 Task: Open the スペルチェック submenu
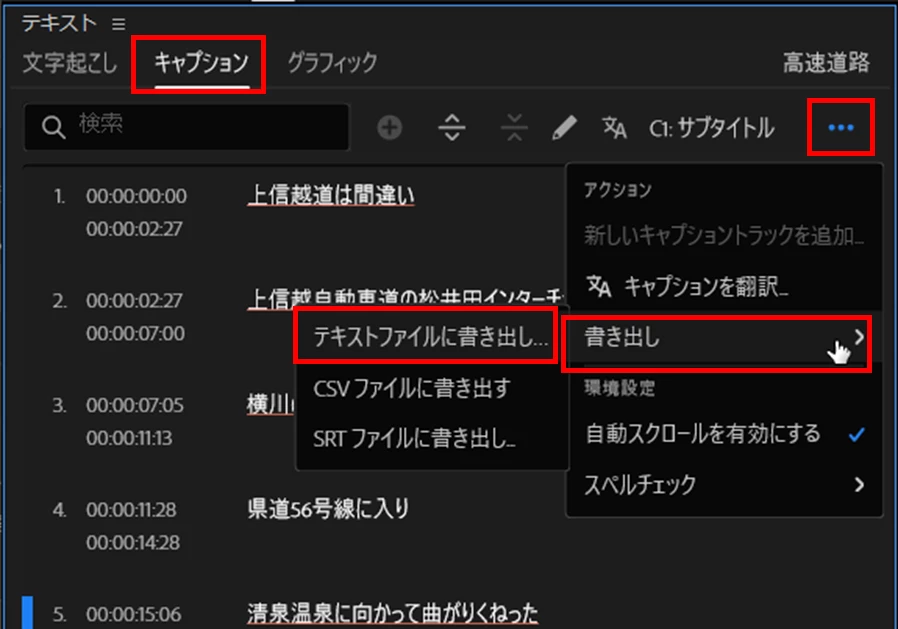point(724,485)
